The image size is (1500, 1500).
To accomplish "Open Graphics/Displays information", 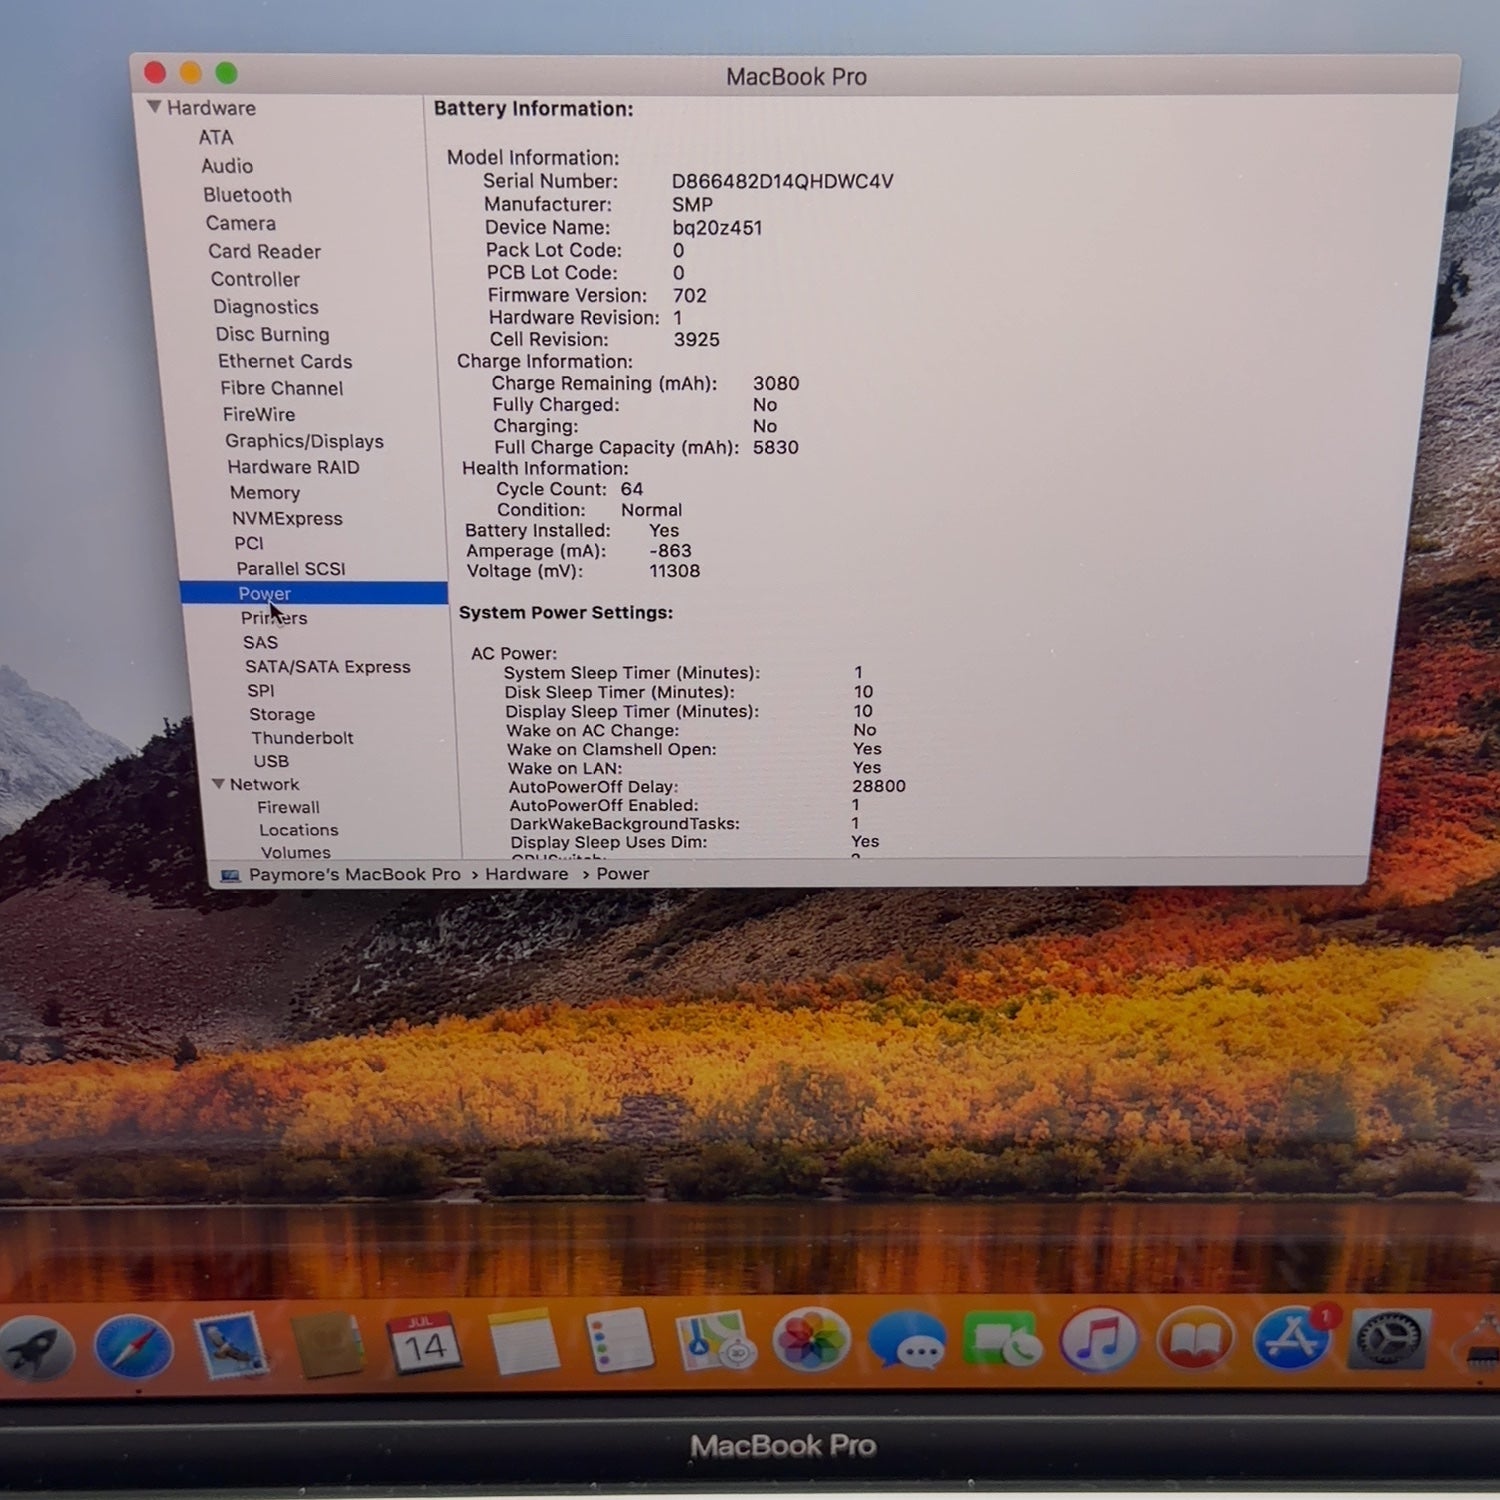I will click(x=305, y=441).
